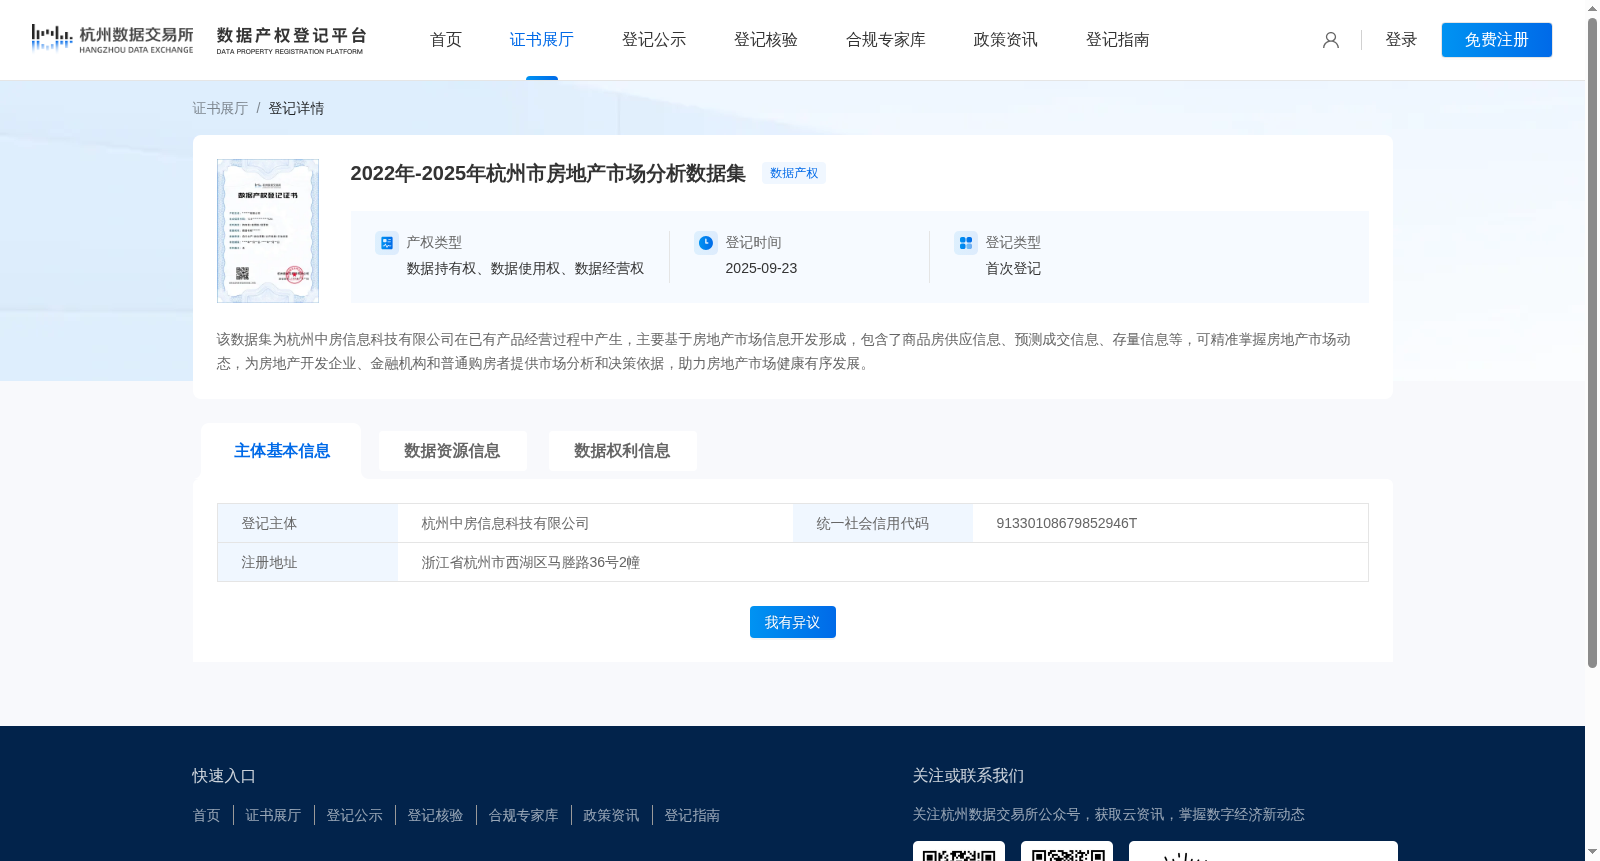Click 数据持有权、数据使用权、数据经营权 text

coord(525,268)
